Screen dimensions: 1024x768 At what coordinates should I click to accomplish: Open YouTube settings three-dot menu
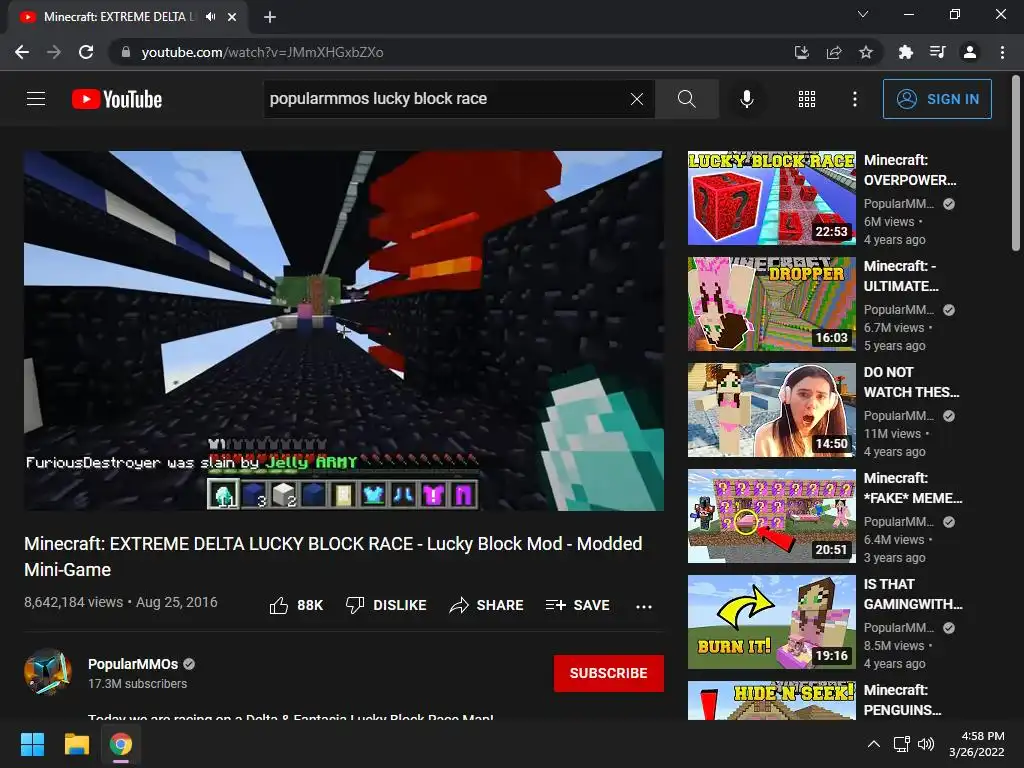pyautogui.click(x=854, y=99)
